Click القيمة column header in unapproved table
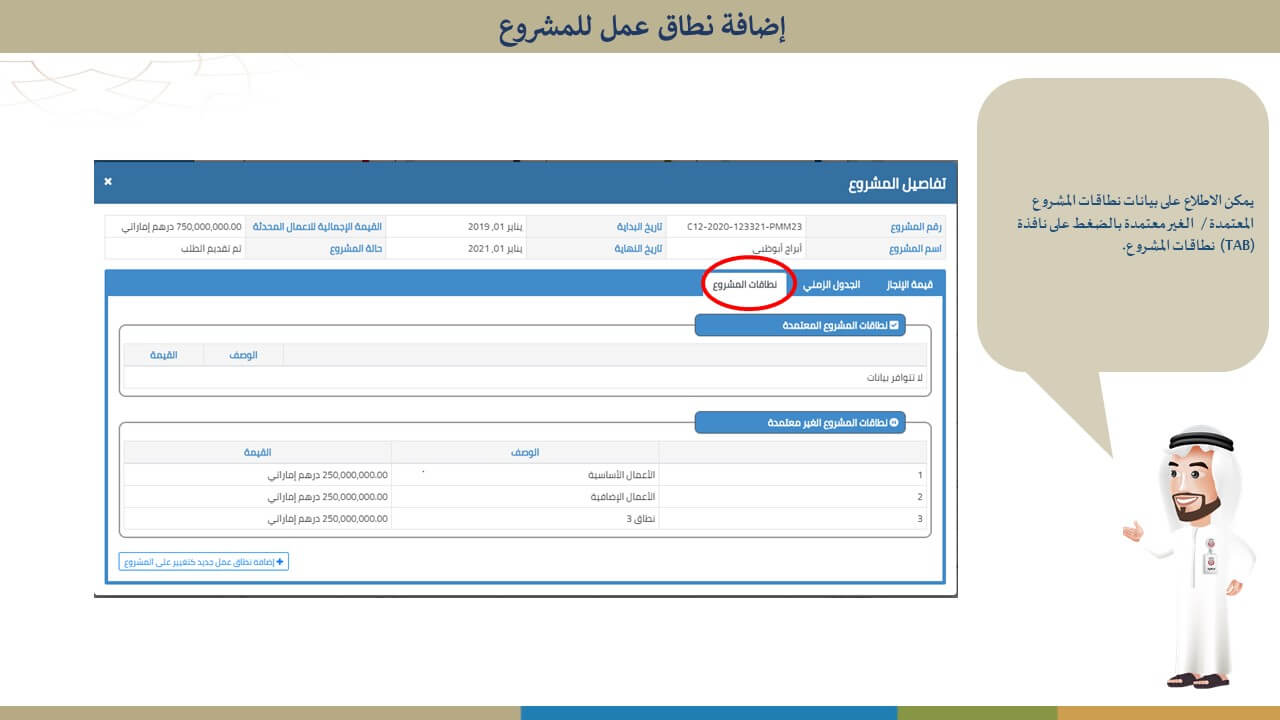This screenshot has height=720, width=1280. (x=257, y=453)
